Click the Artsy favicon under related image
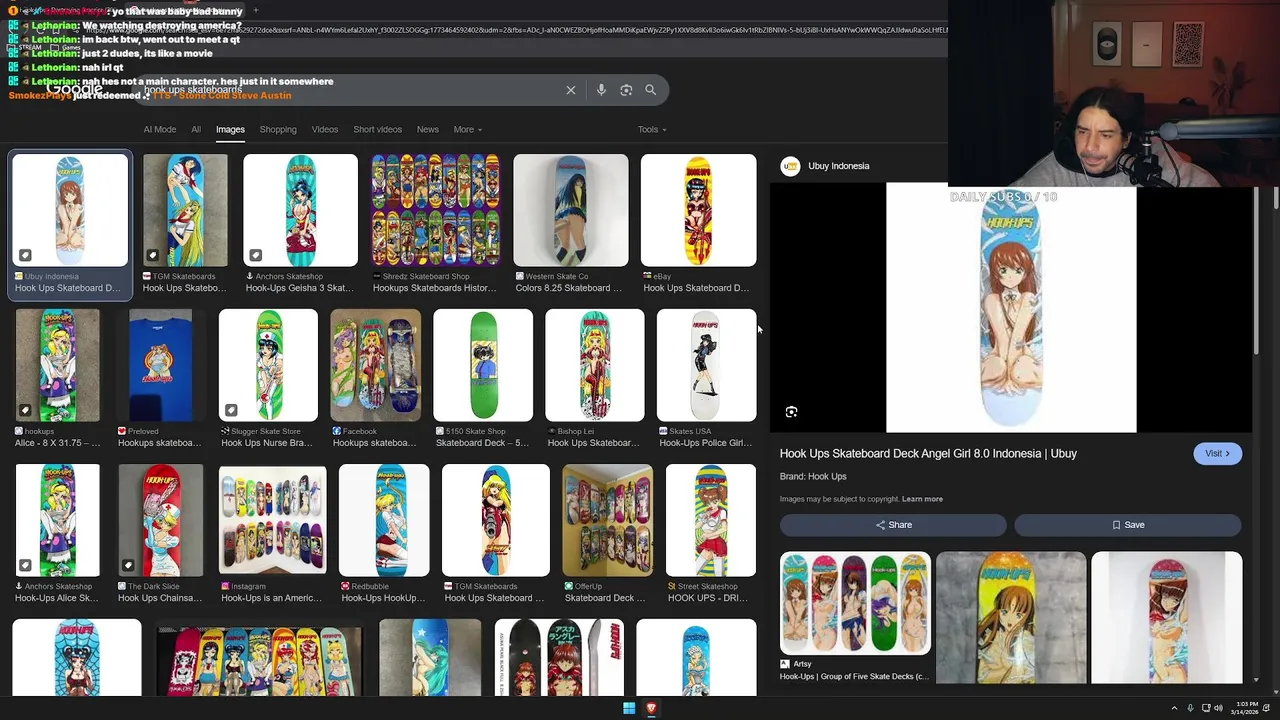 click(x=785, y=664)
